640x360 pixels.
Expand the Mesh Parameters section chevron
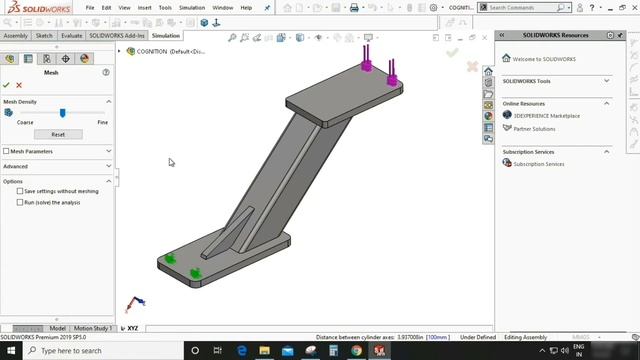(x=109, y=151)
